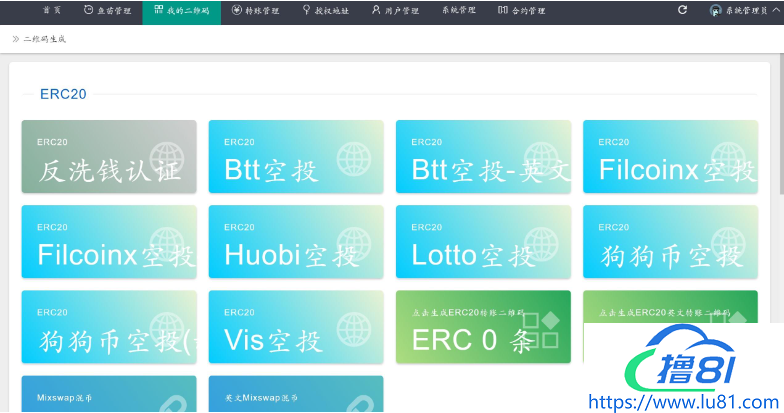Click the page vertical scrollbar
The height and width of the screenshot is (413, 784).
[x=781, y=125]
